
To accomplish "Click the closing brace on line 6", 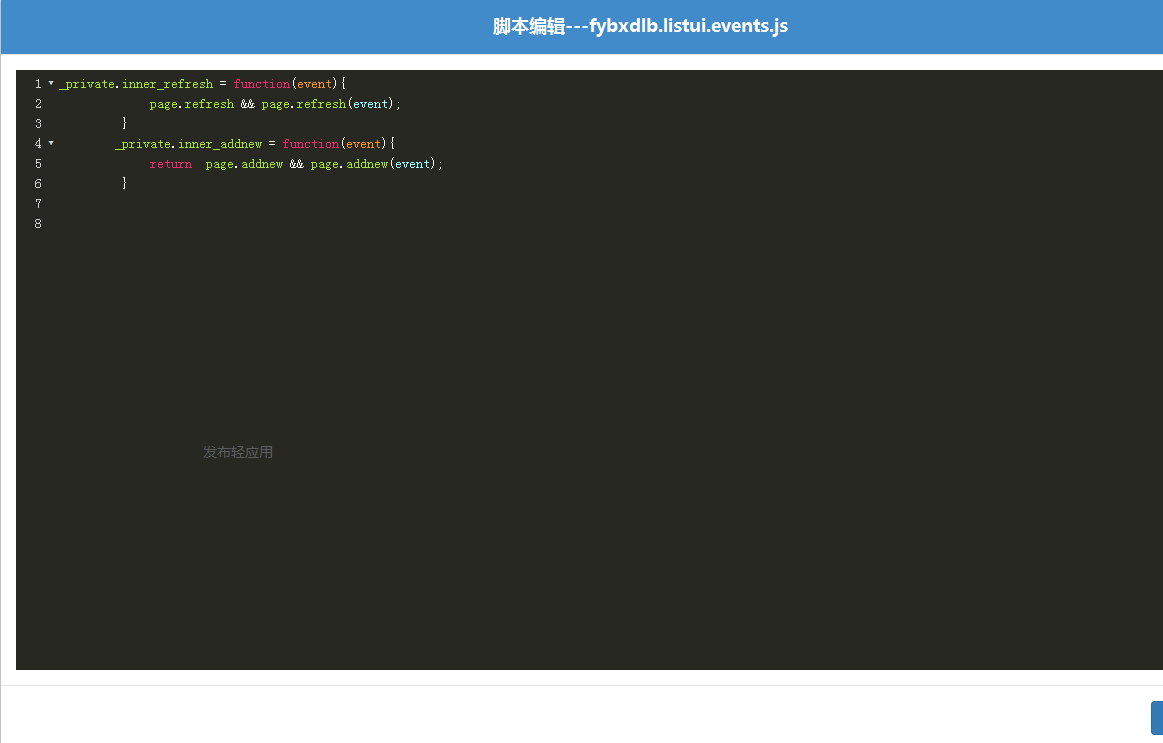I will tap(125, 184).
